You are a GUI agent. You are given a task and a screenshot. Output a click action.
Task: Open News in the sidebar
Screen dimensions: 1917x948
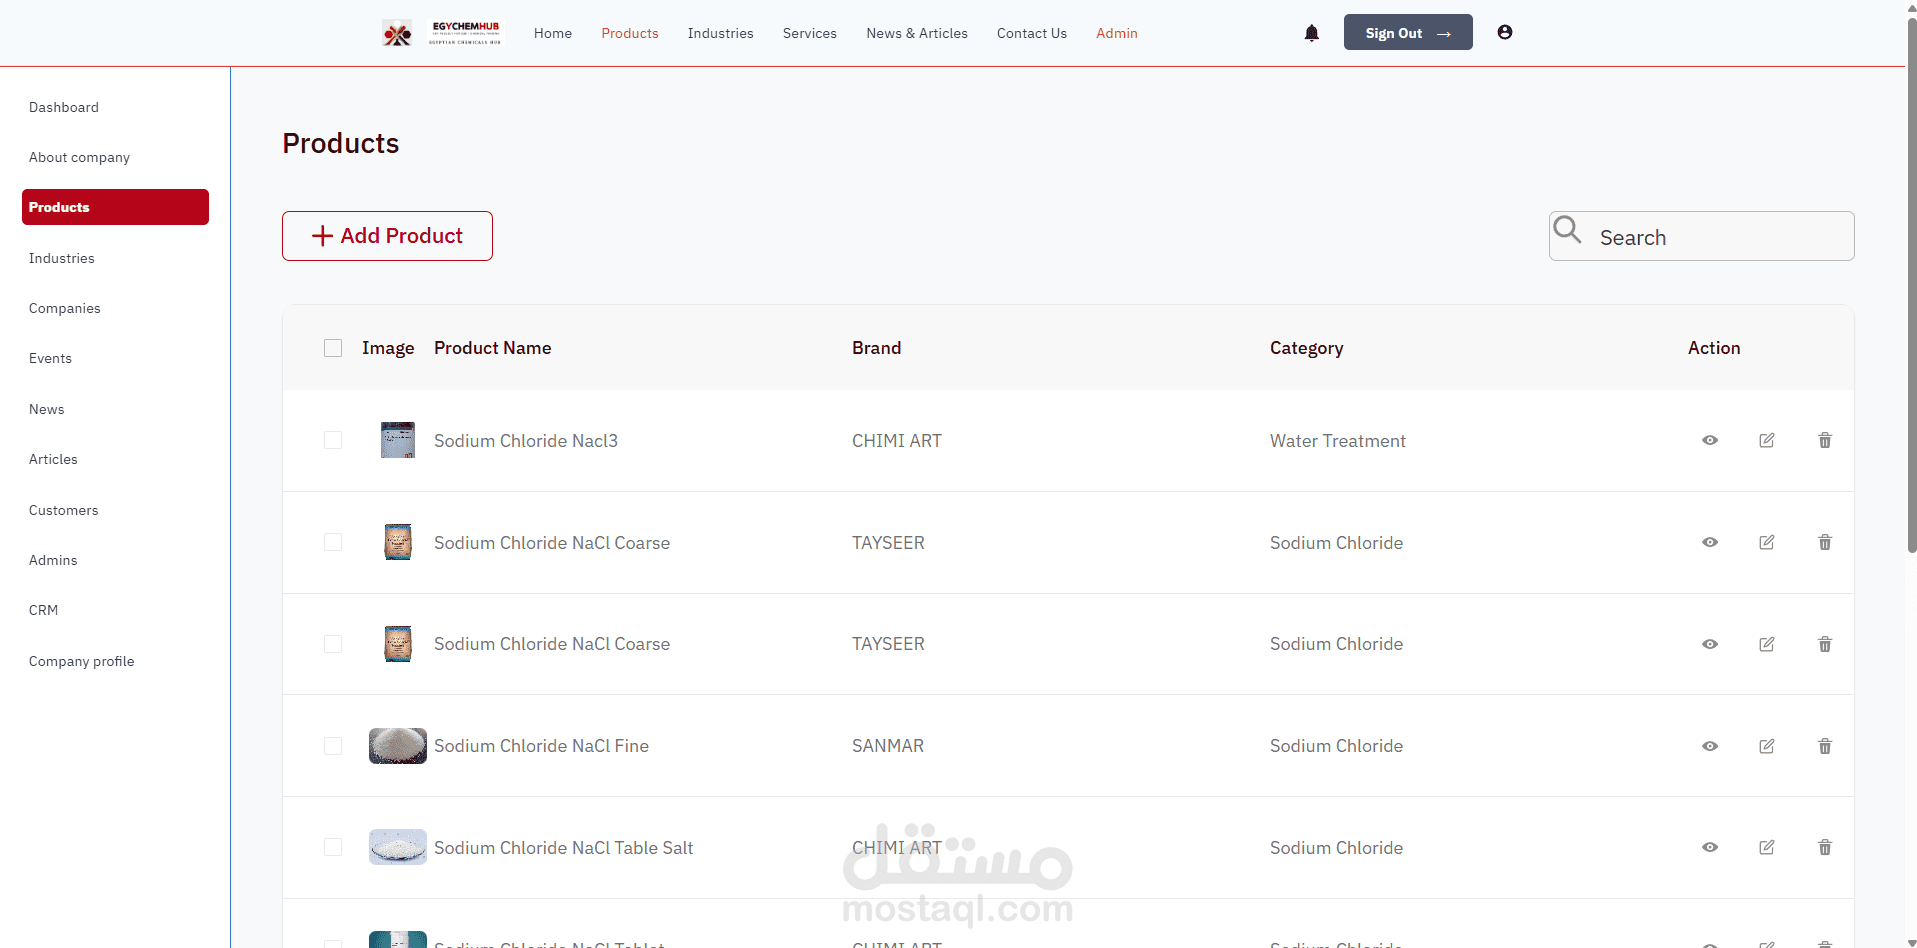click(x=46, y=409)
